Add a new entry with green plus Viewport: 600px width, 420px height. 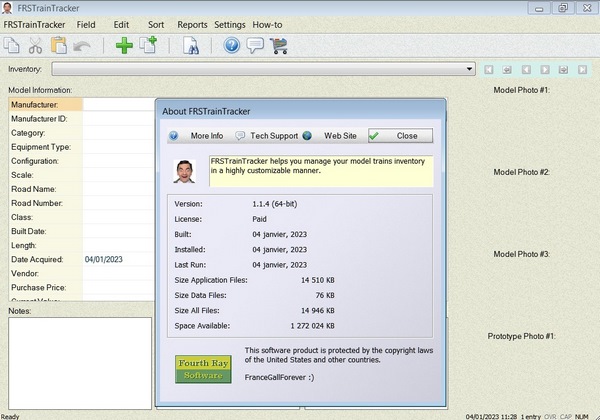click(x=124, y=46)
